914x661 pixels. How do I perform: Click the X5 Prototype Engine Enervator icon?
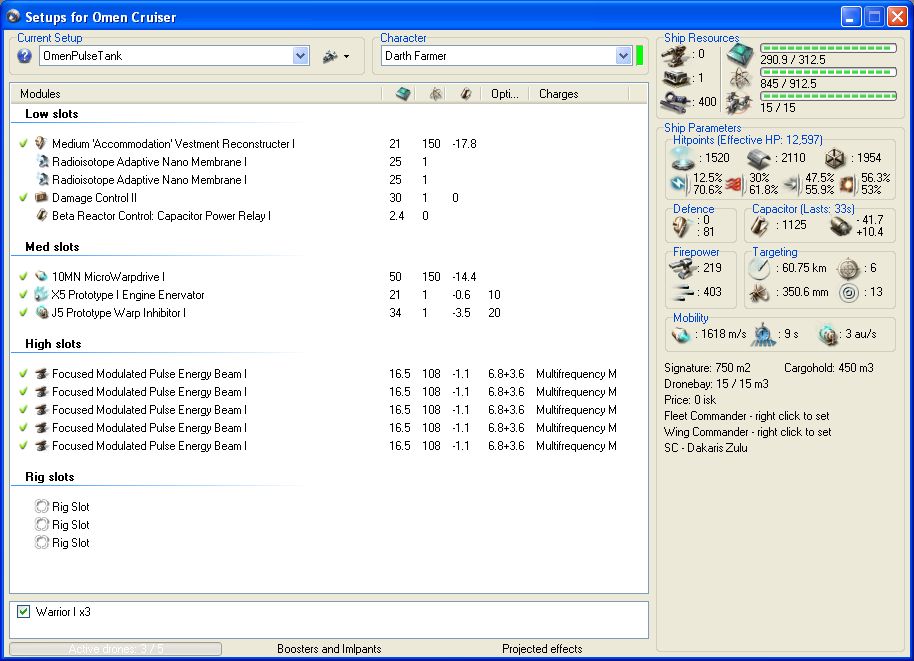(x=41, y=295)
